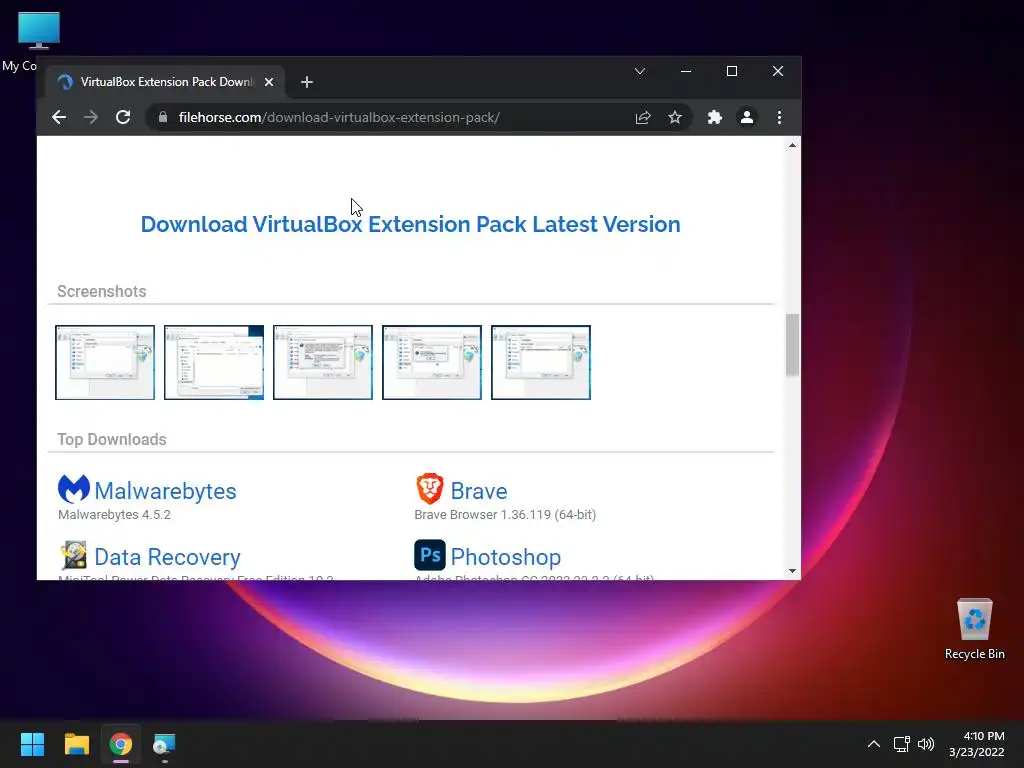Click the Screenshots section heading
1024x768 pixels.
coord(102,291)
